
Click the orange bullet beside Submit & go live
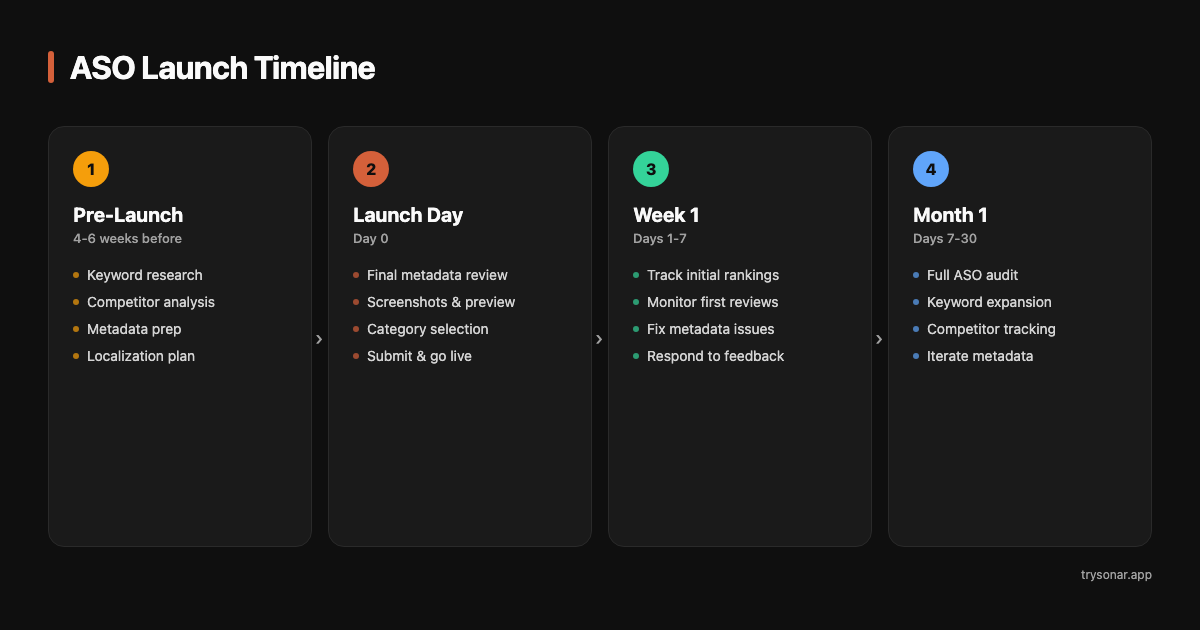click(357, 355)
